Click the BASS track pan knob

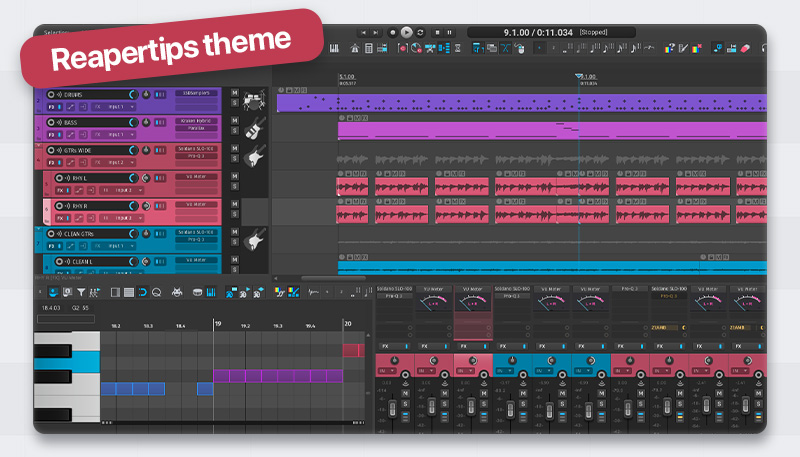pyautogui.click(x=146, y=122)
